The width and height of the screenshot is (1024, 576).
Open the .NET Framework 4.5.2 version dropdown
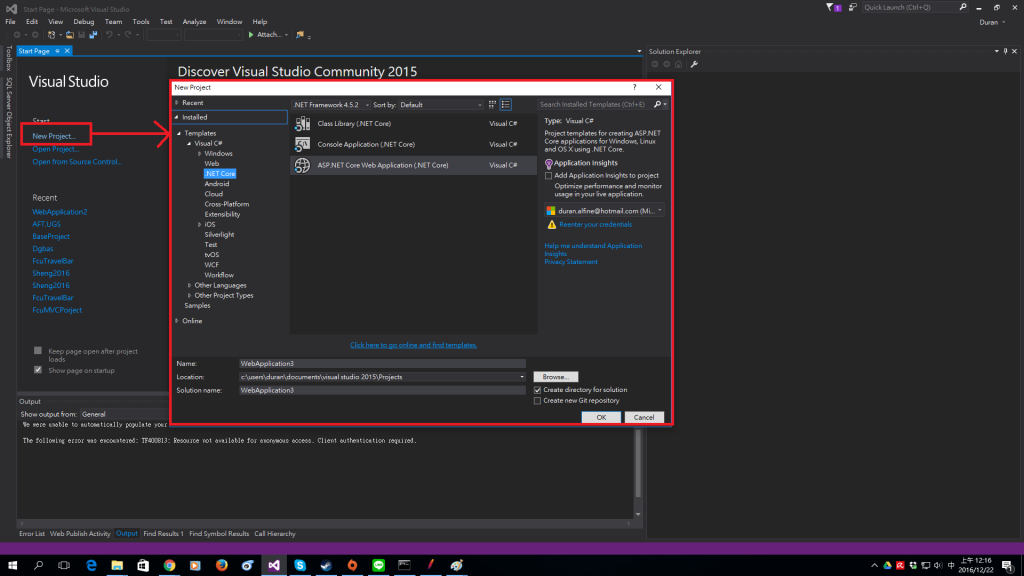click(x=330, y=104)
